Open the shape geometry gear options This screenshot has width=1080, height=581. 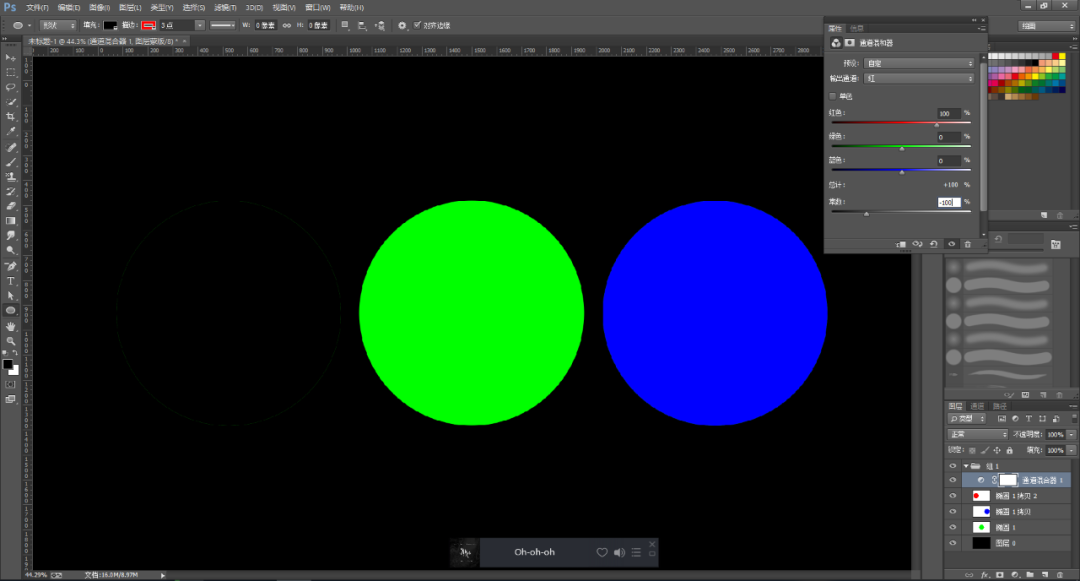(x=402, y=25)
